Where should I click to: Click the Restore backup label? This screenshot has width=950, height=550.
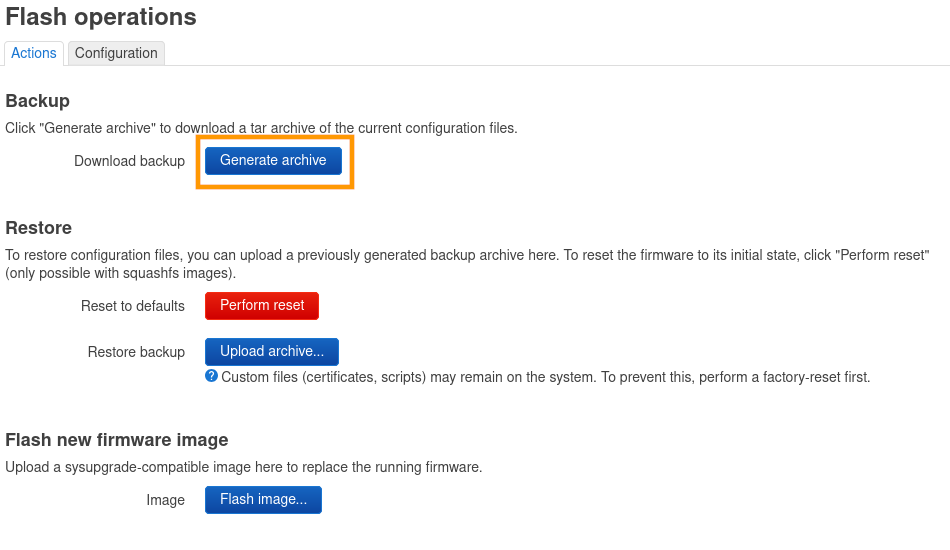pyautogui.click(x=136, y=352)
